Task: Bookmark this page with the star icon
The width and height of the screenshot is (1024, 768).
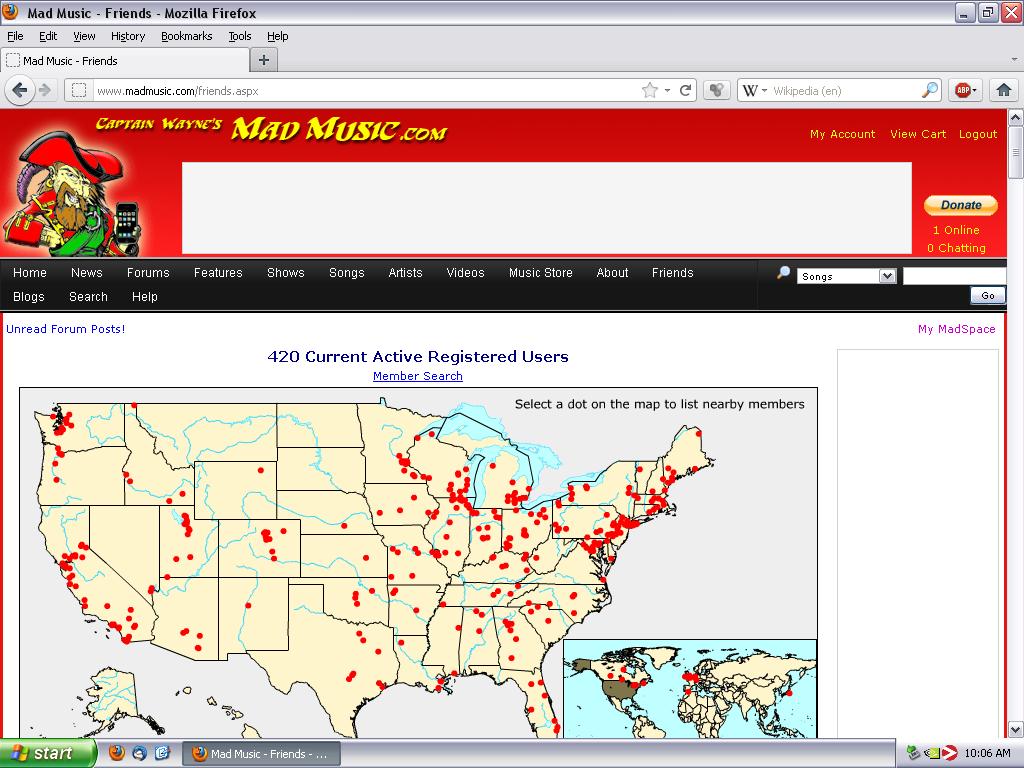Action: [650, 90]
